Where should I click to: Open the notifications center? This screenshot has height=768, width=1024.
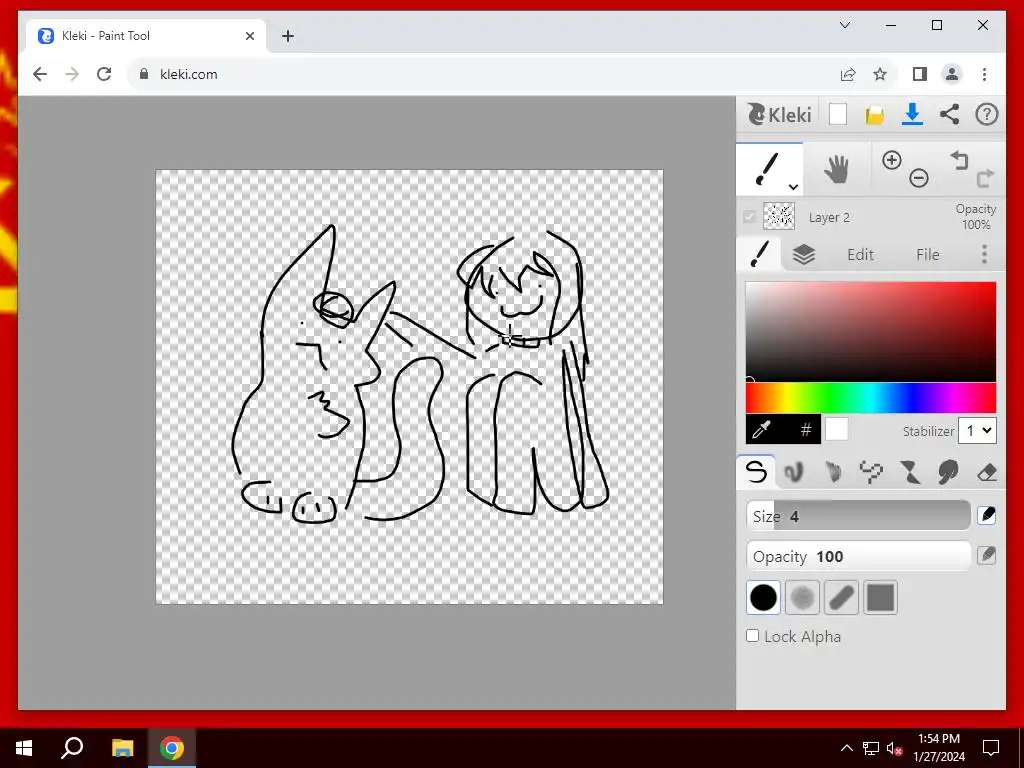[x=991, y=748]
